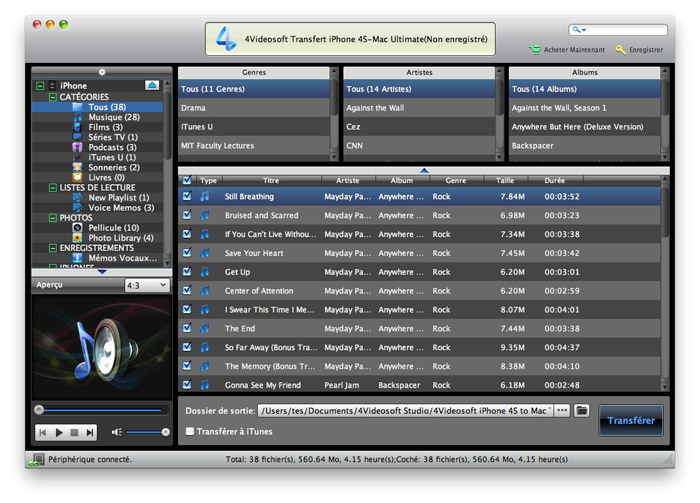Click the stop playback button
This screenshot has height=503, width=700.
[74, 432]
